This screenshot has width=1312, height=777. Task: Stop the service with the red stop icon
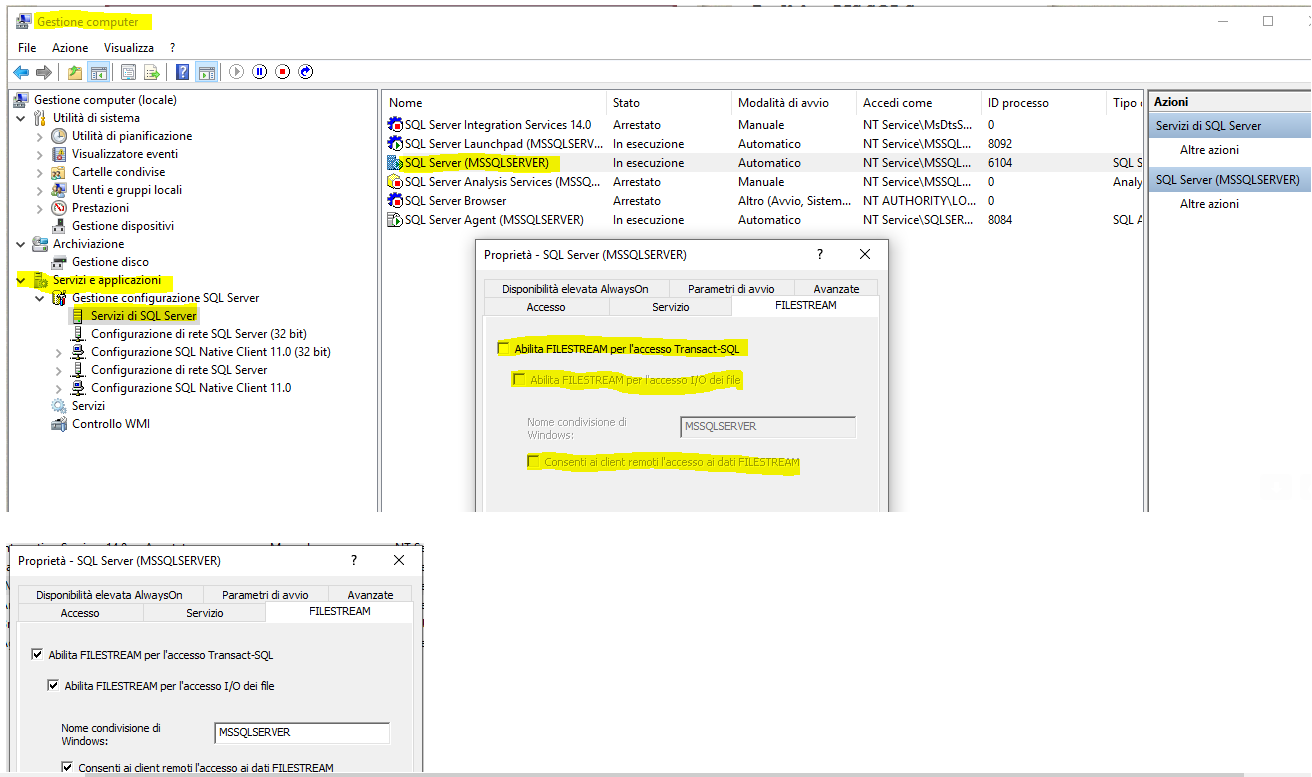[x=283, y=72]
